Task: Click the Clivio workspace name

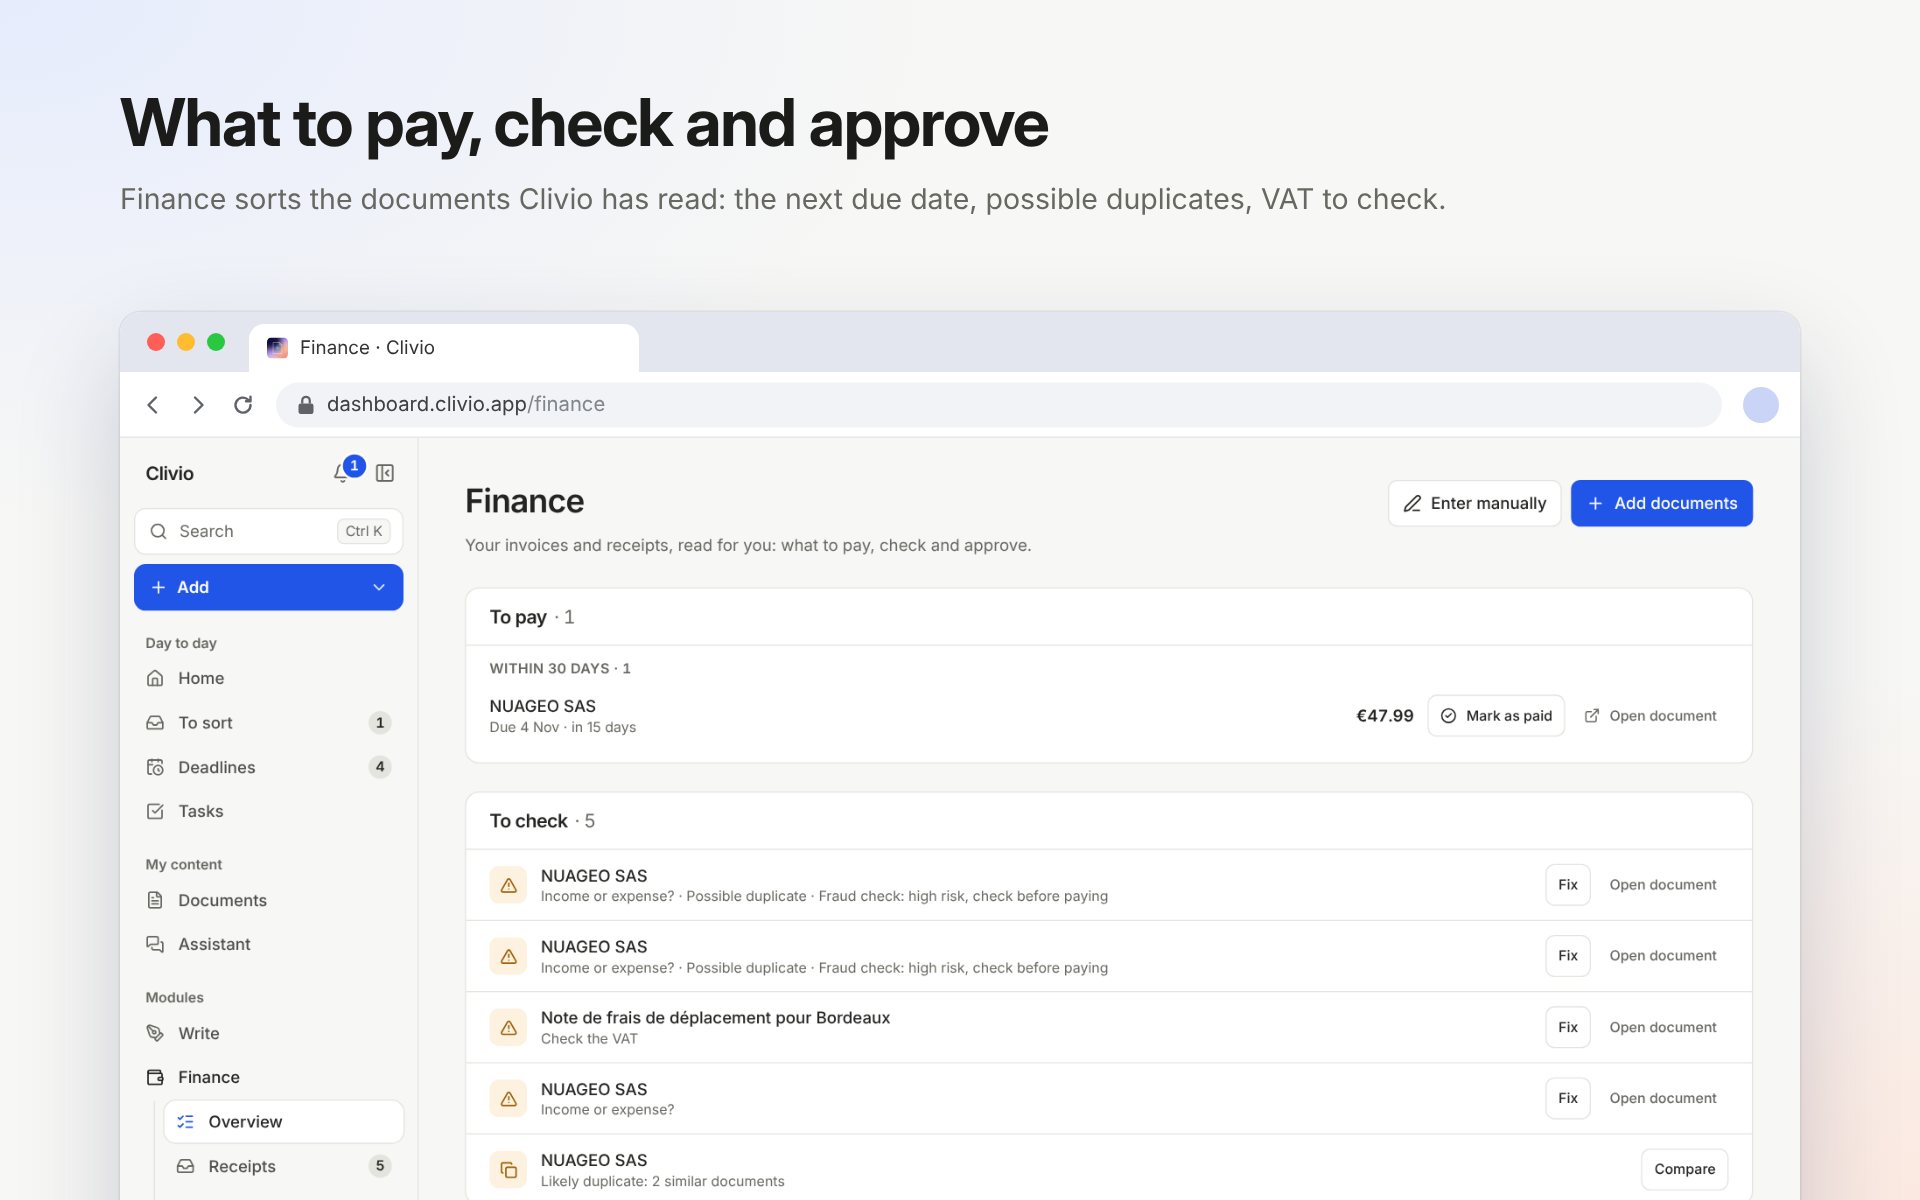Action: coord(170,473)
